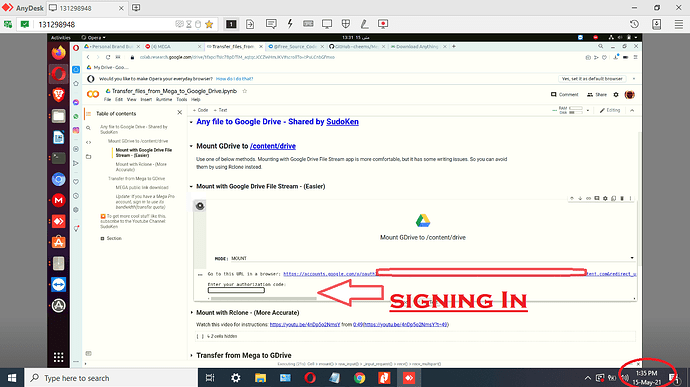The image size is (690, 387).
Task: Open AnyDesk file transfer icon
Action: [250, 24]
